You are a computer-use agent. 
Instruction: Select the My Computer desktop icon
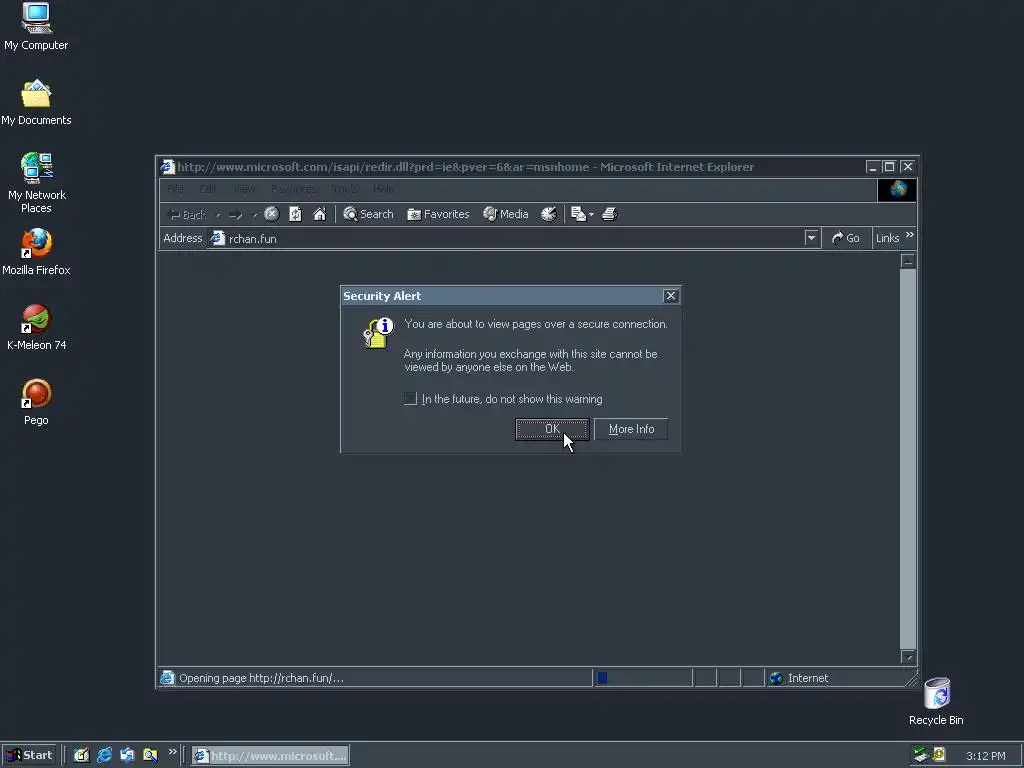(x=36, y=27)
